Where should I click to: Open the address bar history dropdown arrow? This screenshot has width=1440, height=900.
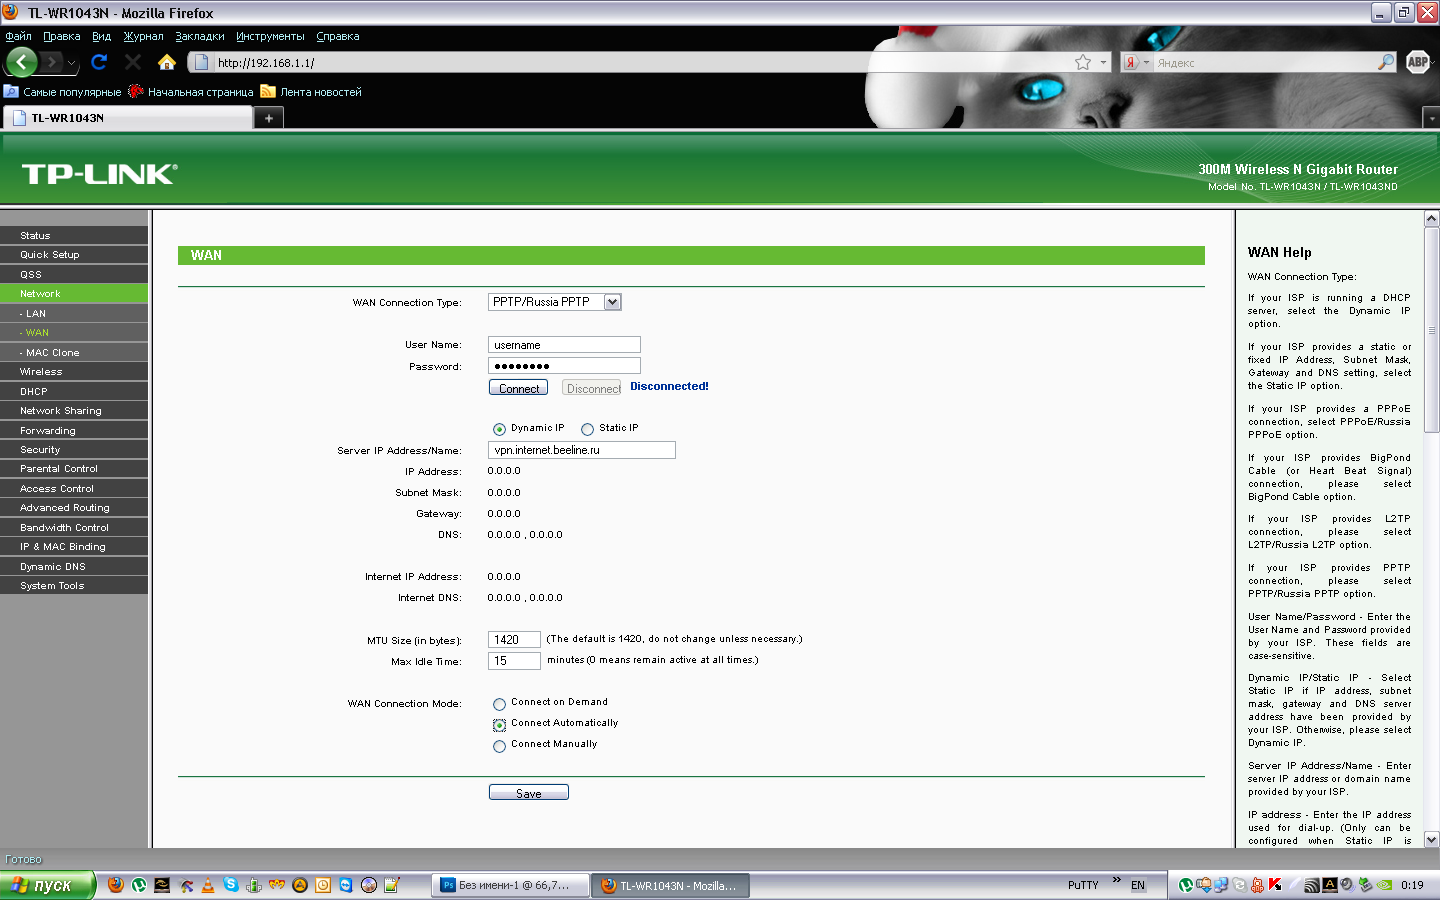tap(1103, 62)
